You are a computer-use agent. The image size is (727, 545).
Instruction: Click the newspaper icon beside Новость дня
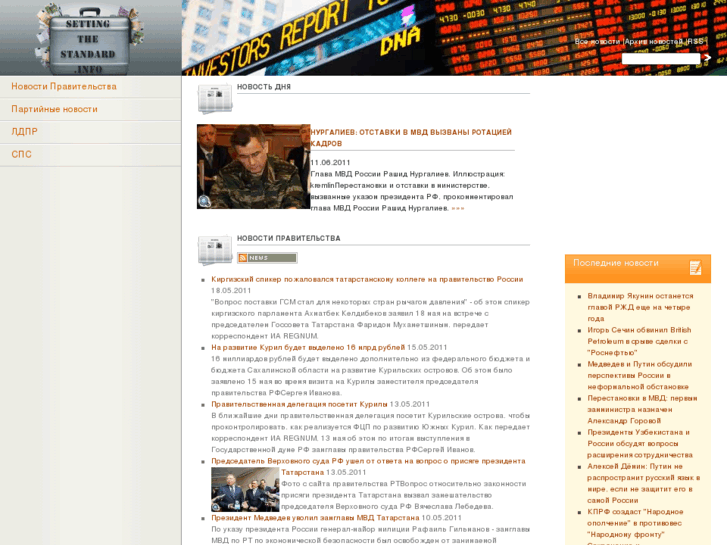[215, 98]
